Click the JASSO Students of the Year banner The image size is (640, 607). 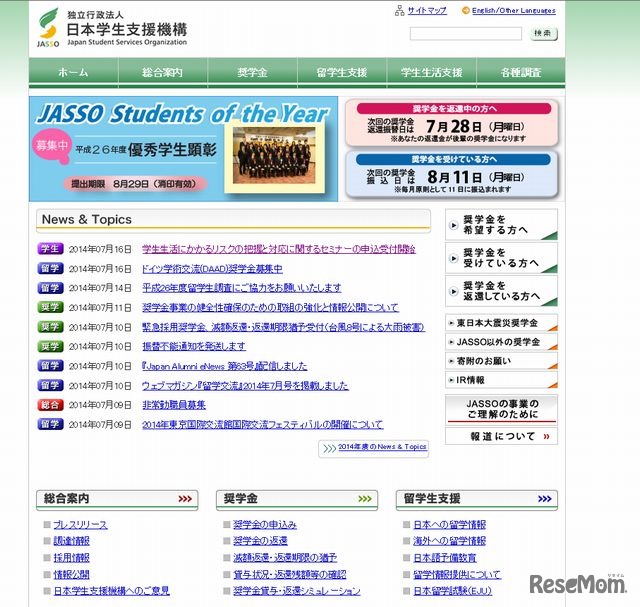click(183, 149)
